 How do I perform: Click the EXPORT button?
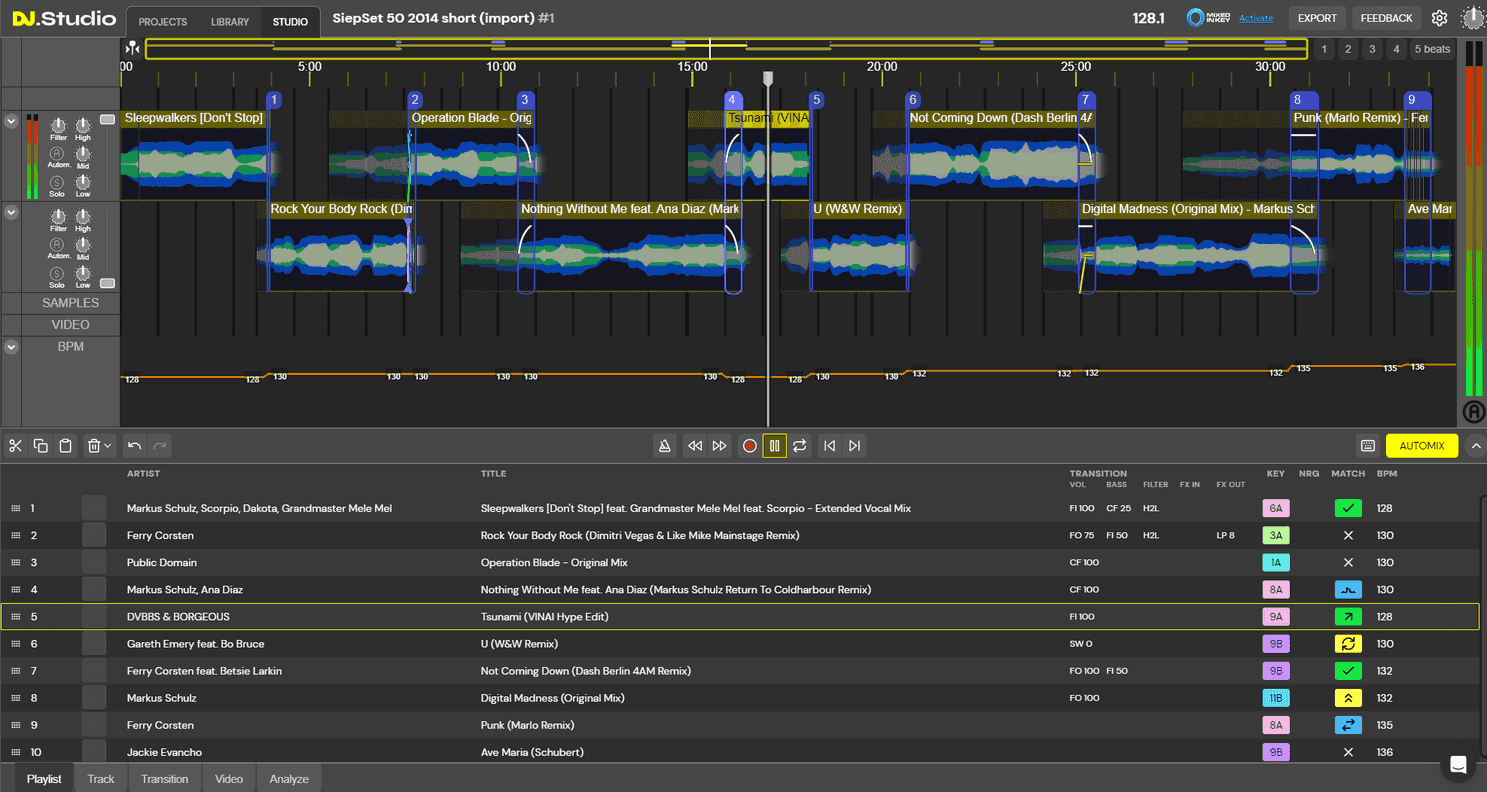(x=1316, y=17)
